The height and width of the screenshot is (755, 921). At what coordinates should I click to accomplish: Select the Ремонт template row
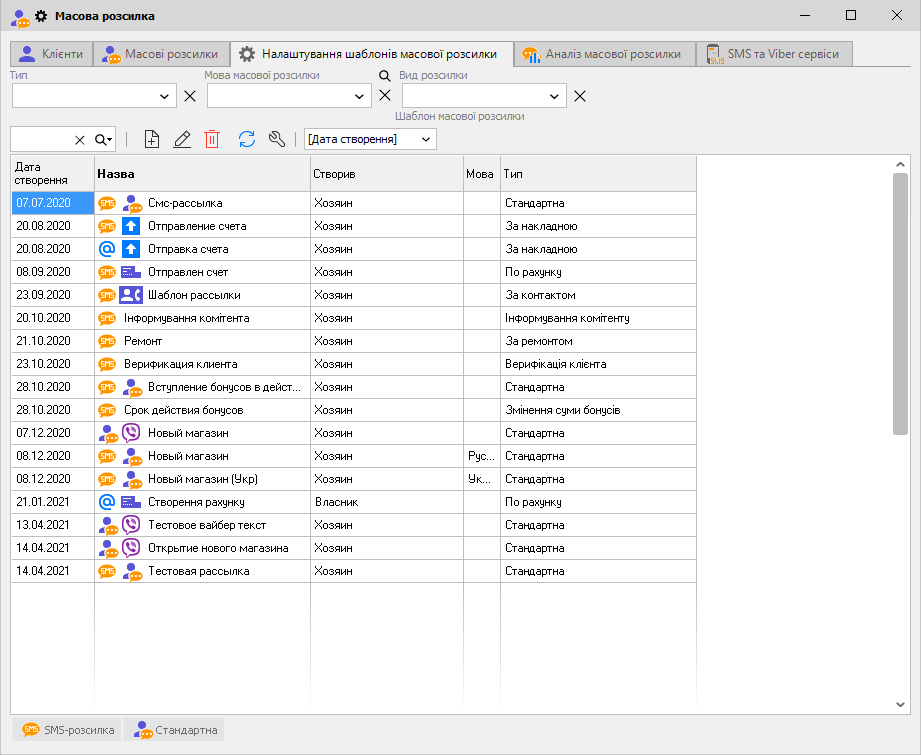(200, 342)
